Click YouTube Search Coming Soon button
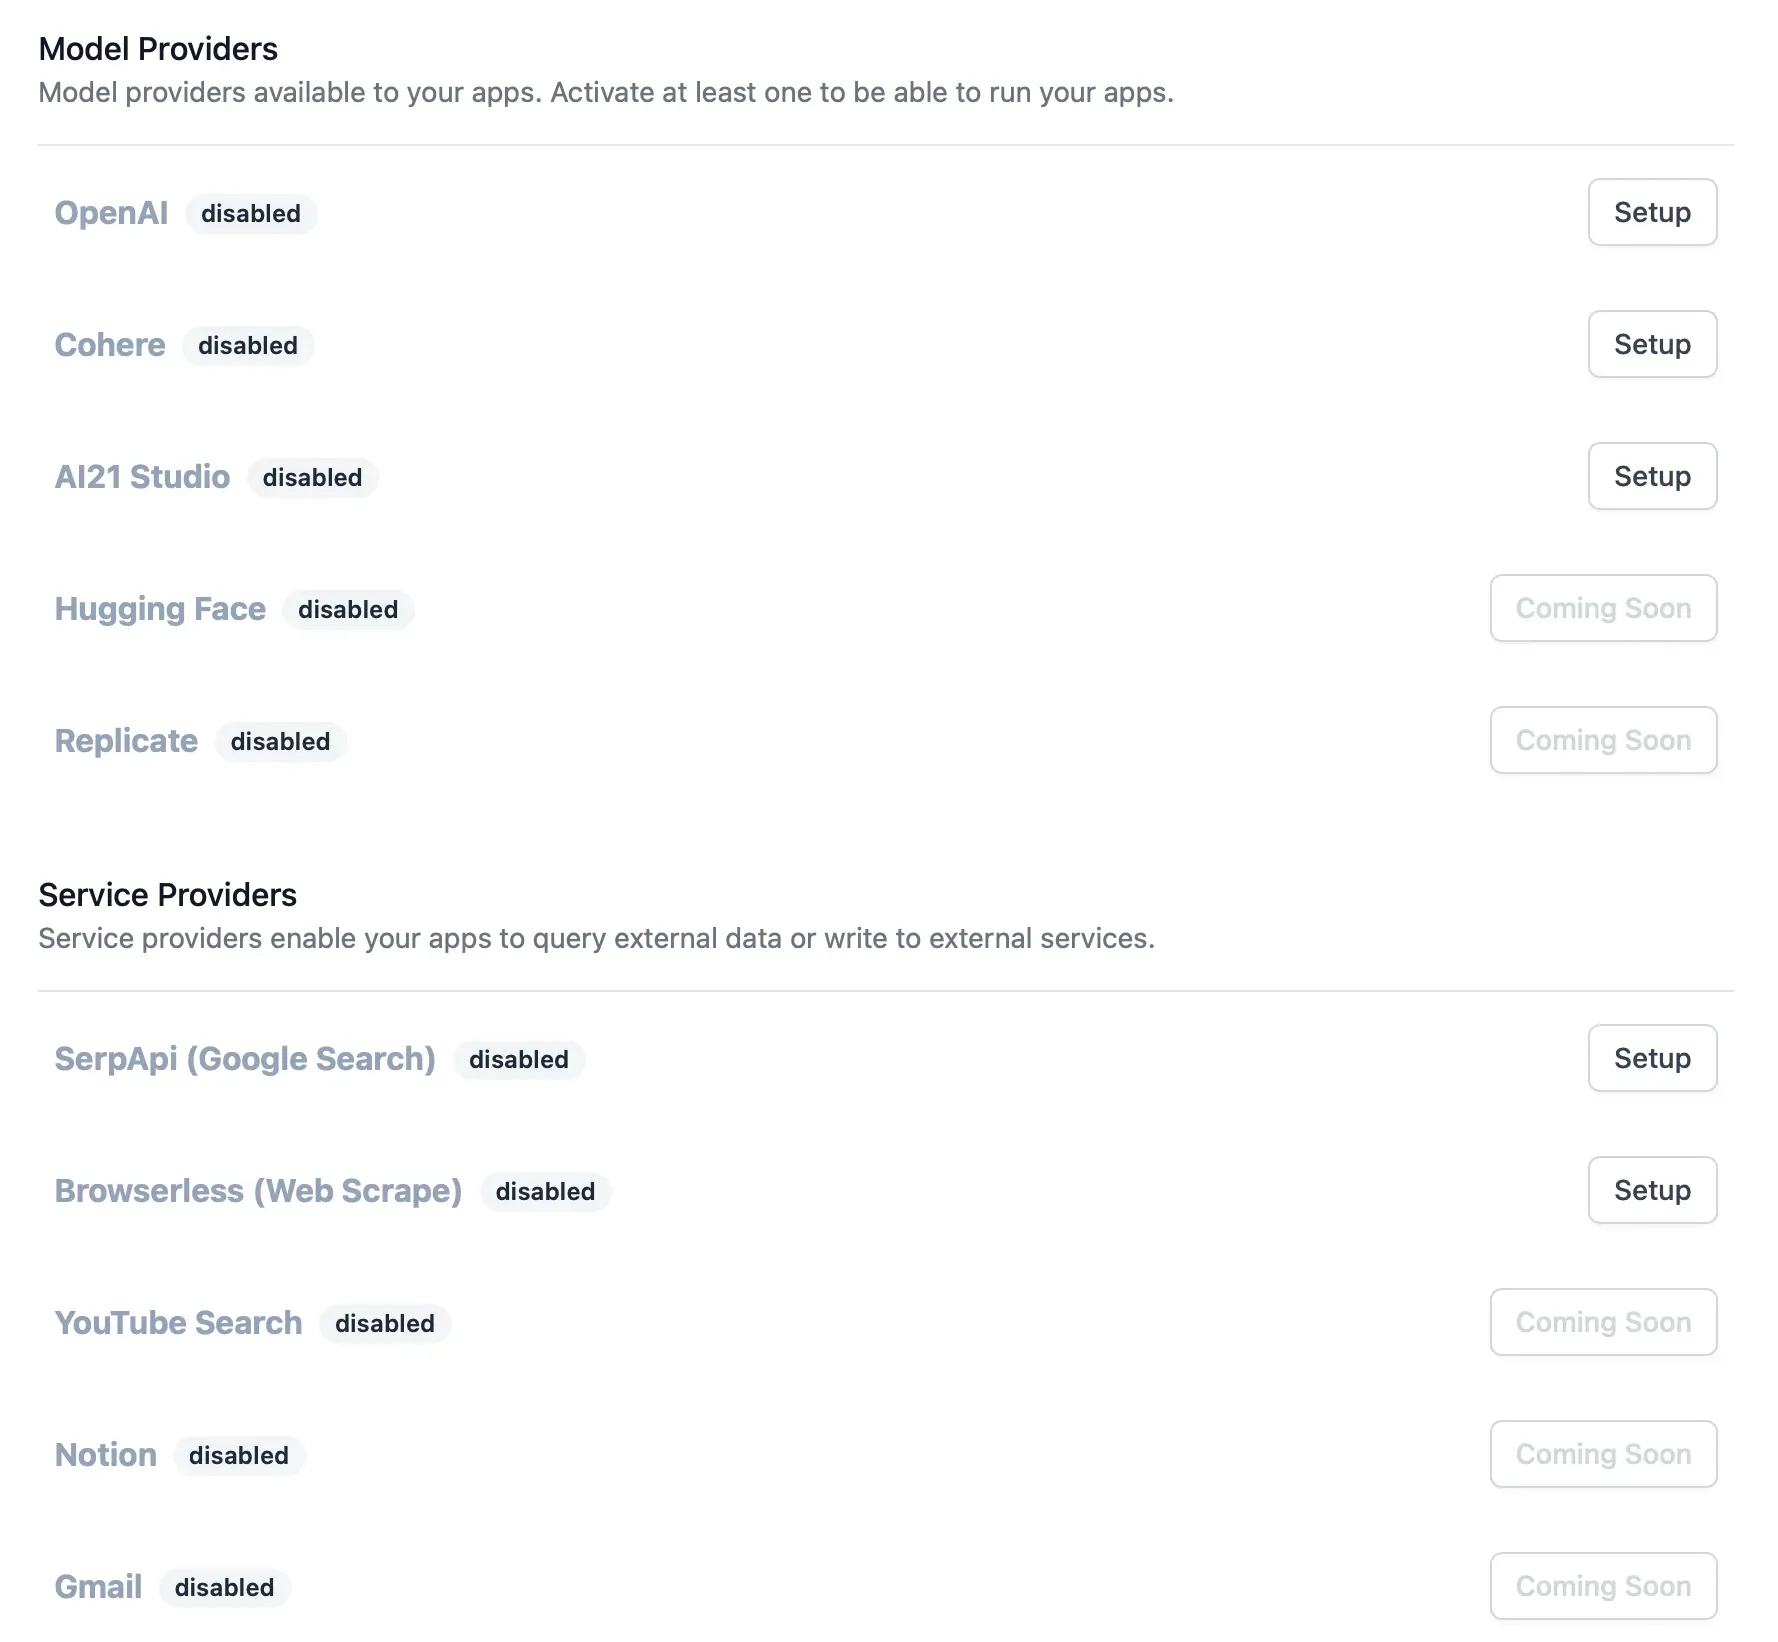This screenshot has height=1642, width=1778. tap(1602, 1322)
